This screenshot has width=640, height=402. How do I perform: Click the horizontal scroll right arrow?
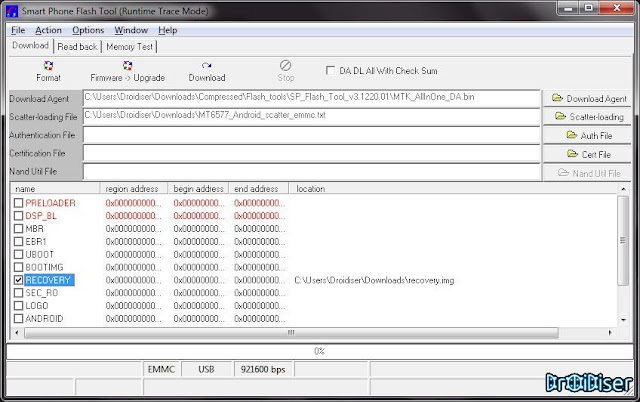(610, 333)
